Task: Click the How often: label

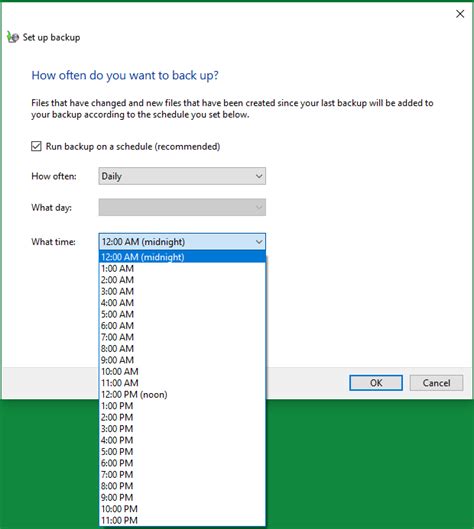Action: coord(54,176)
